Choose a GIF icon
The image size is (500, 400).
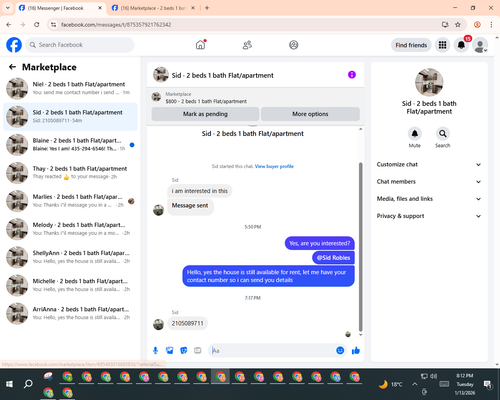pos(198,350)
